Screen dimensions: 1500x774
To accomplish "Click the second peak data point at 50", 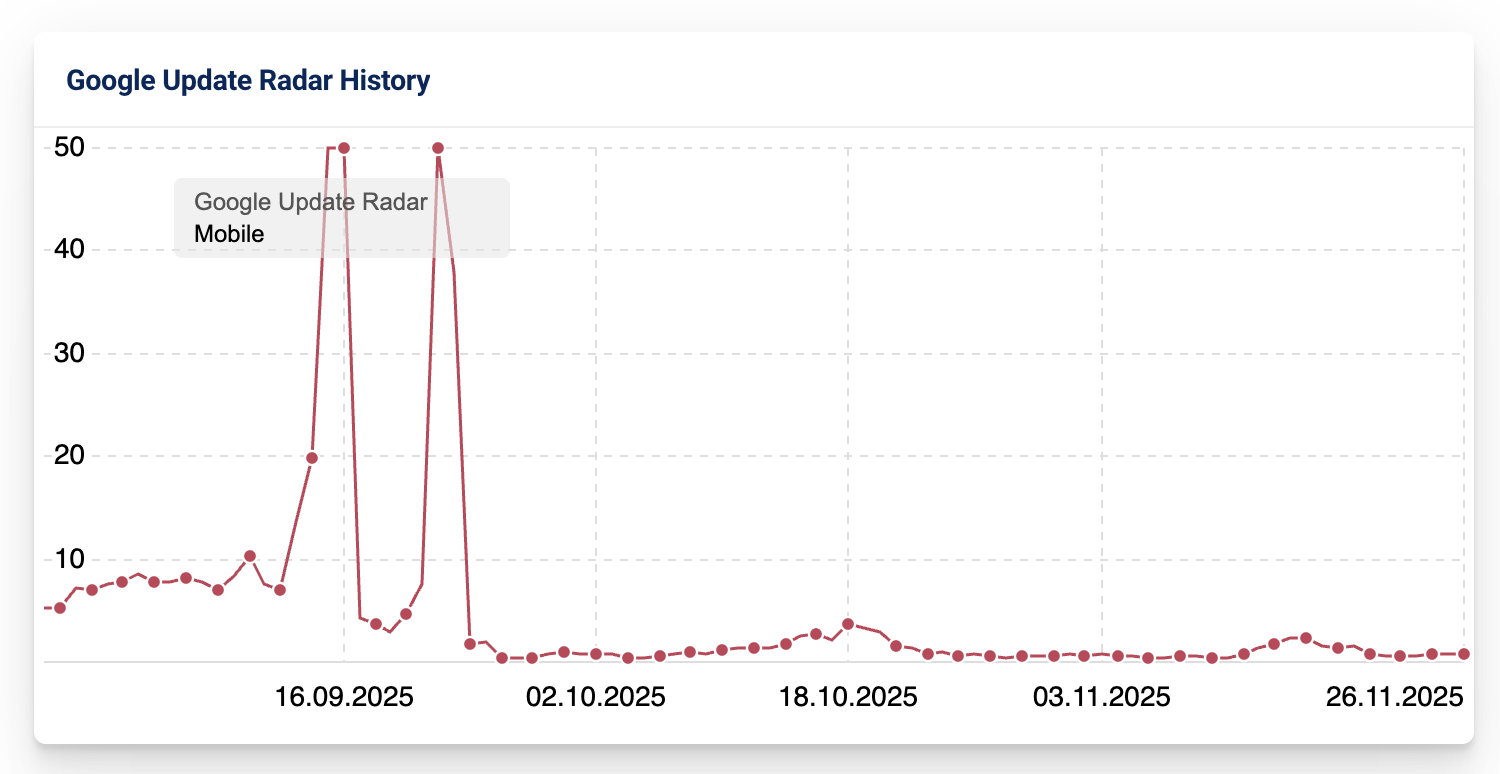I will [438, 148].
